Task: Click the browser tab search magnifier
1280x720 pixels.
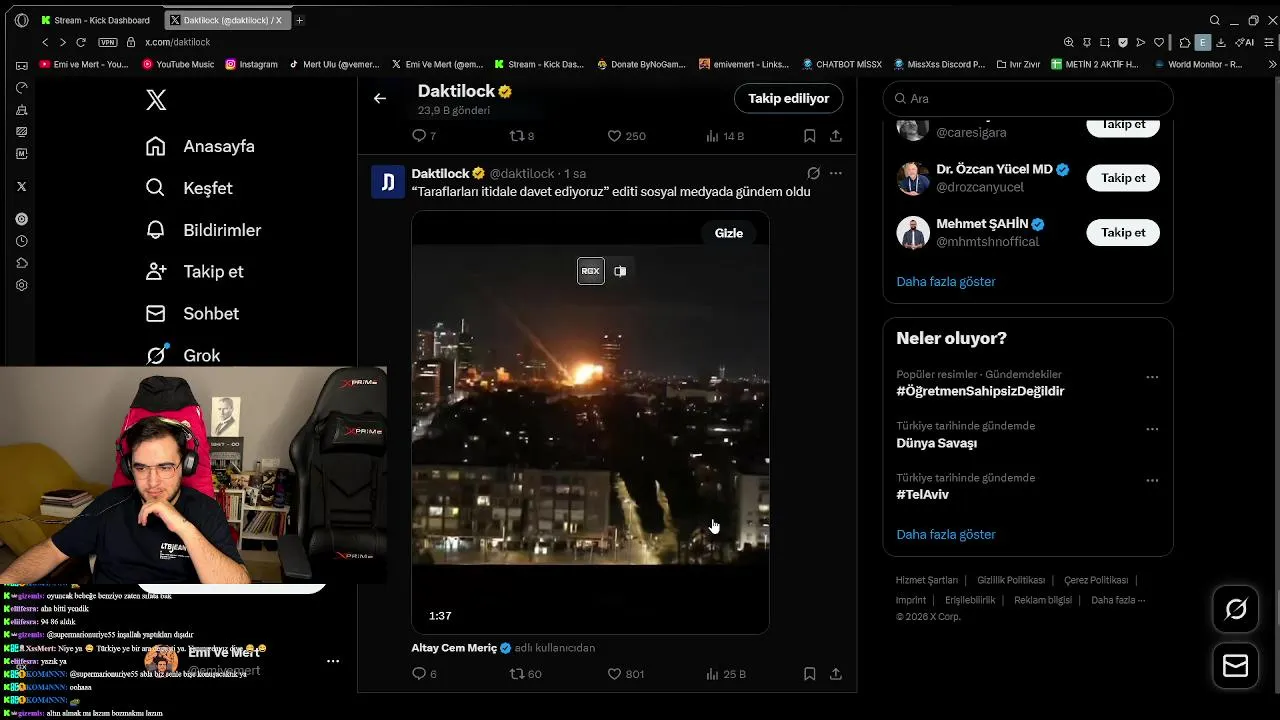Action: [x=1215, y=20]
